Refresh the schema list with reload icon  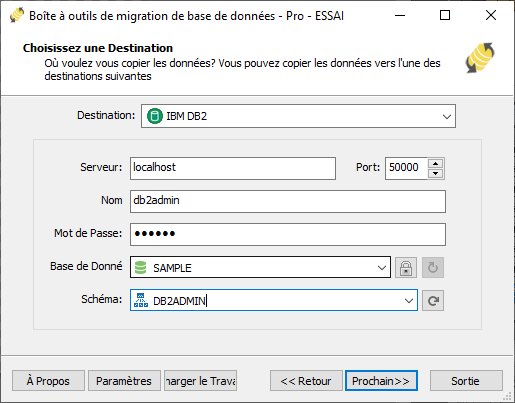(x=433, y=301)
